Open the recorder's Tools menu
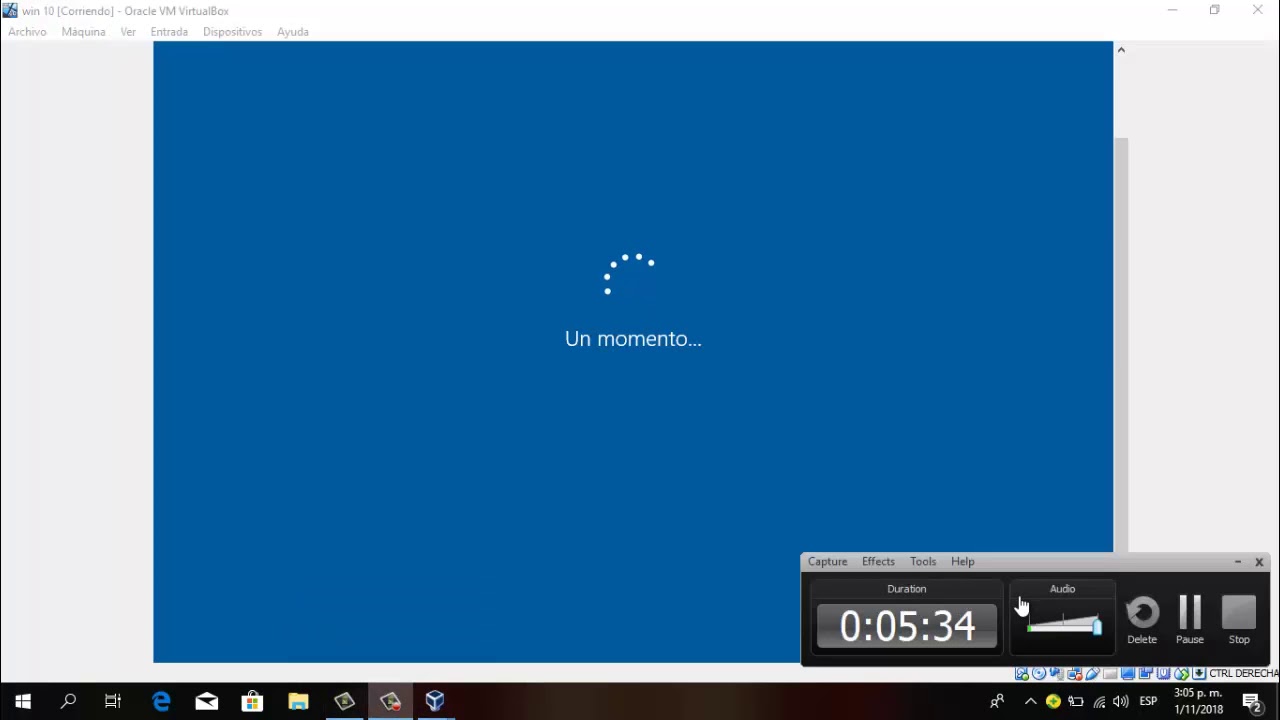1280x720 pixels. point(923,562)
